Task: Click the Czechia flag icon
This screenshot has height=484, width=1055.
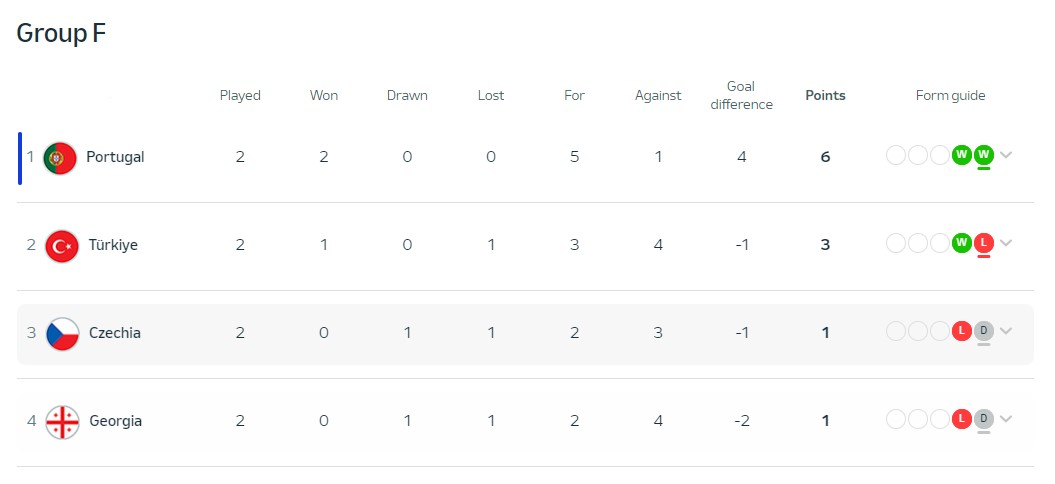Action: point(63,334)
